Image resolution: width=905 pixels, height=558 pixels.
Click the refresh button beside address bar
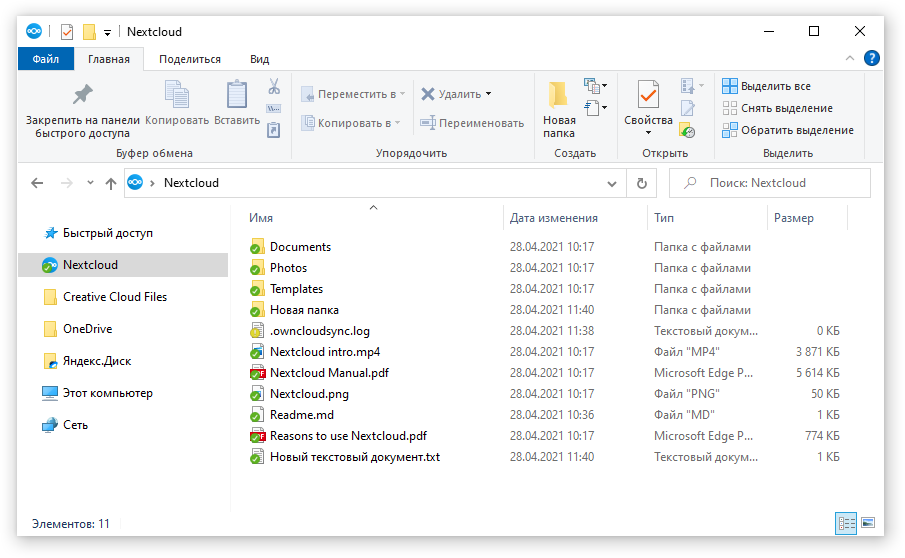[641, 183]
